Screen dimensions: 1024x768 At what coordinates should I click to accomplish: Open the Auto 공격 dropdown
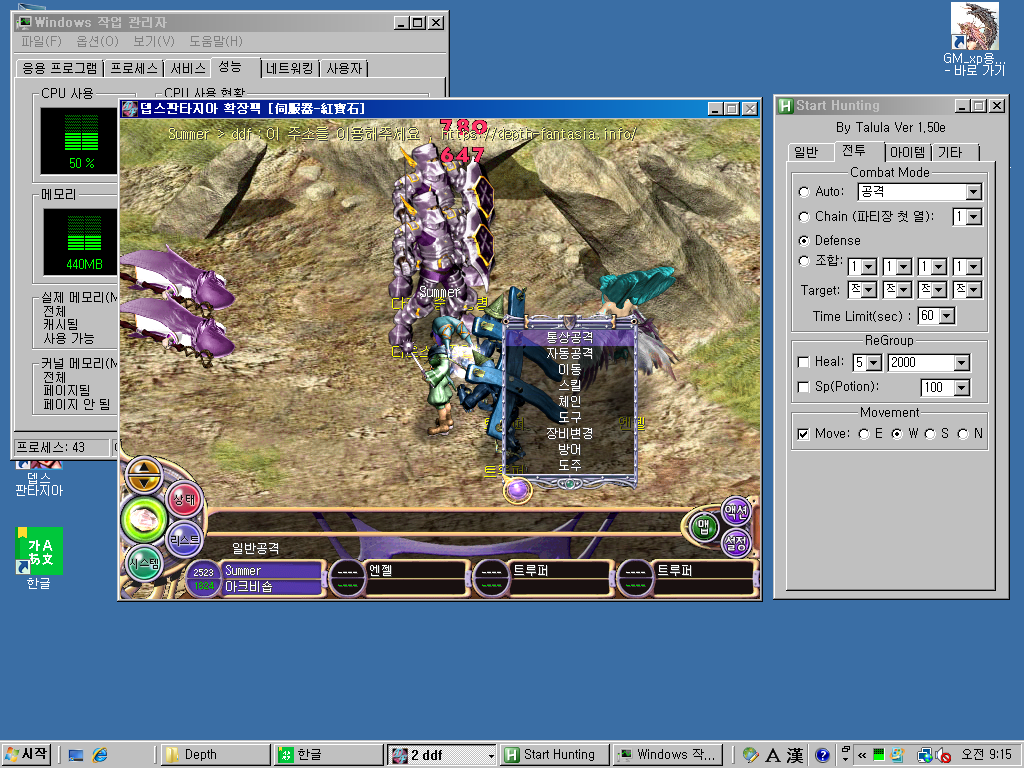[974, 192]
